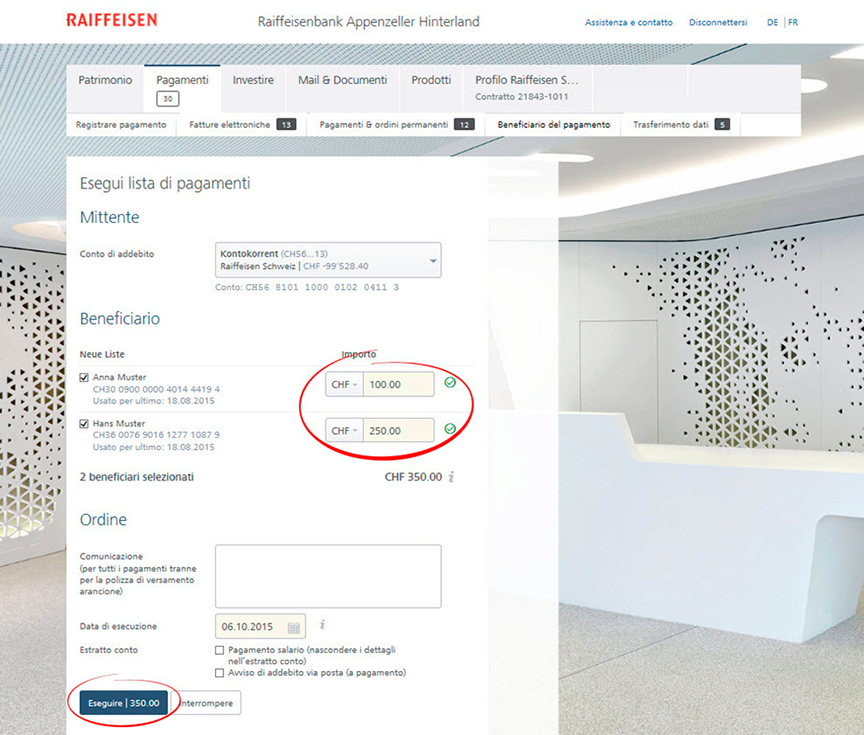
Task: Enable Pagamento salario checkbox
Action: pyautogui.click(x=219, y=650)
